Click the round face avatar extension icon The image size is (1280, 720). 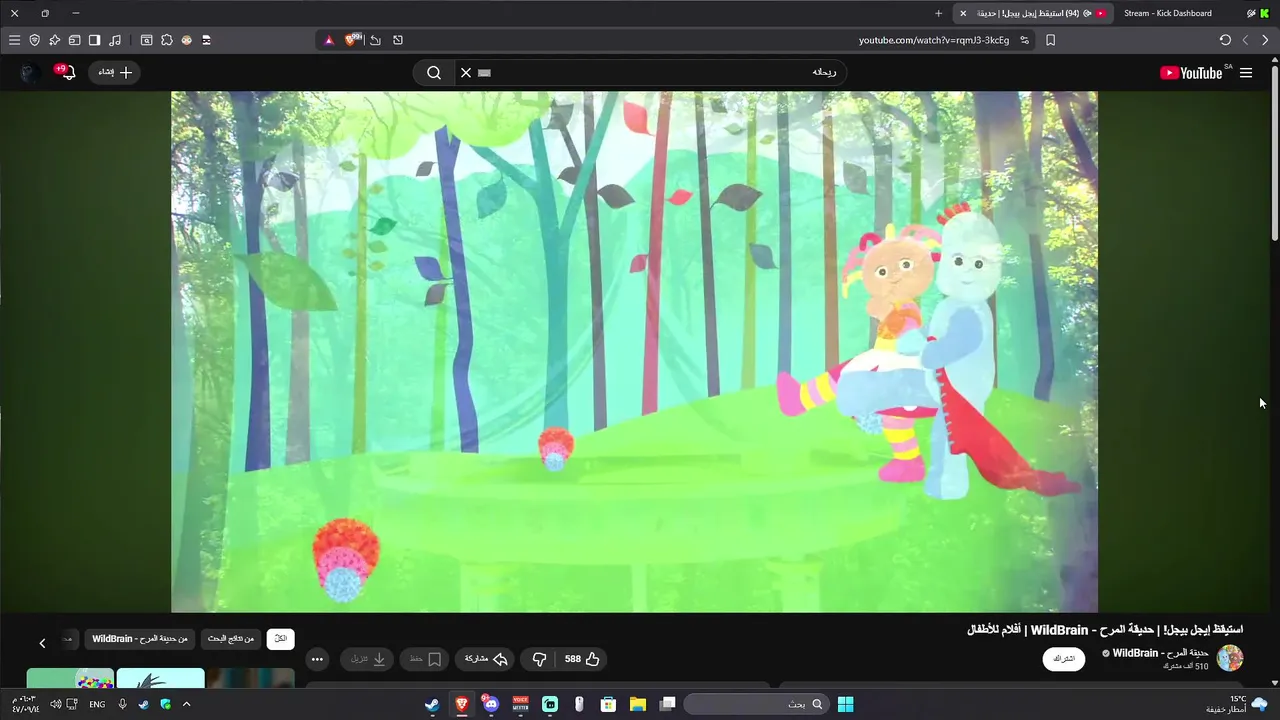(186, 40)
